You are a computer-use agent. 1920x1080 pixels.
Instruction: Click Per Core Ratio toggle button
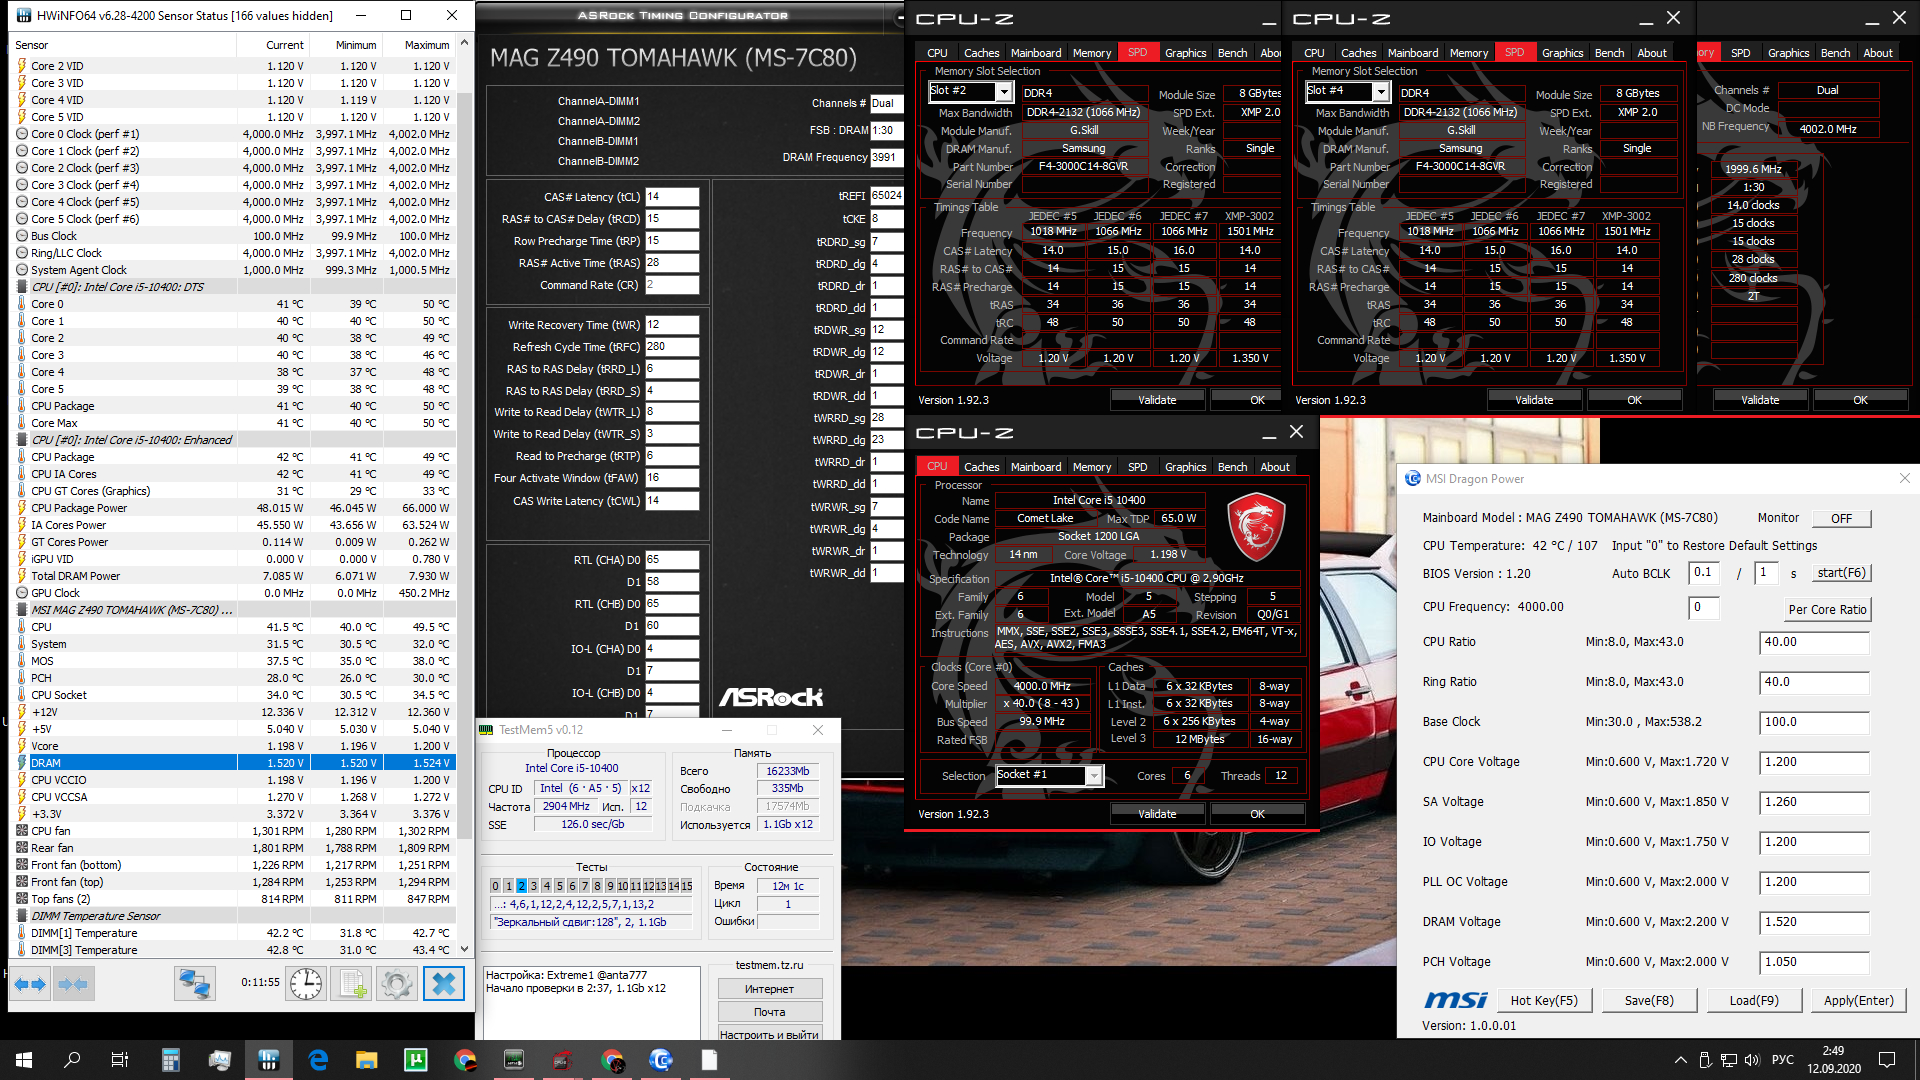coord(1827,609)
